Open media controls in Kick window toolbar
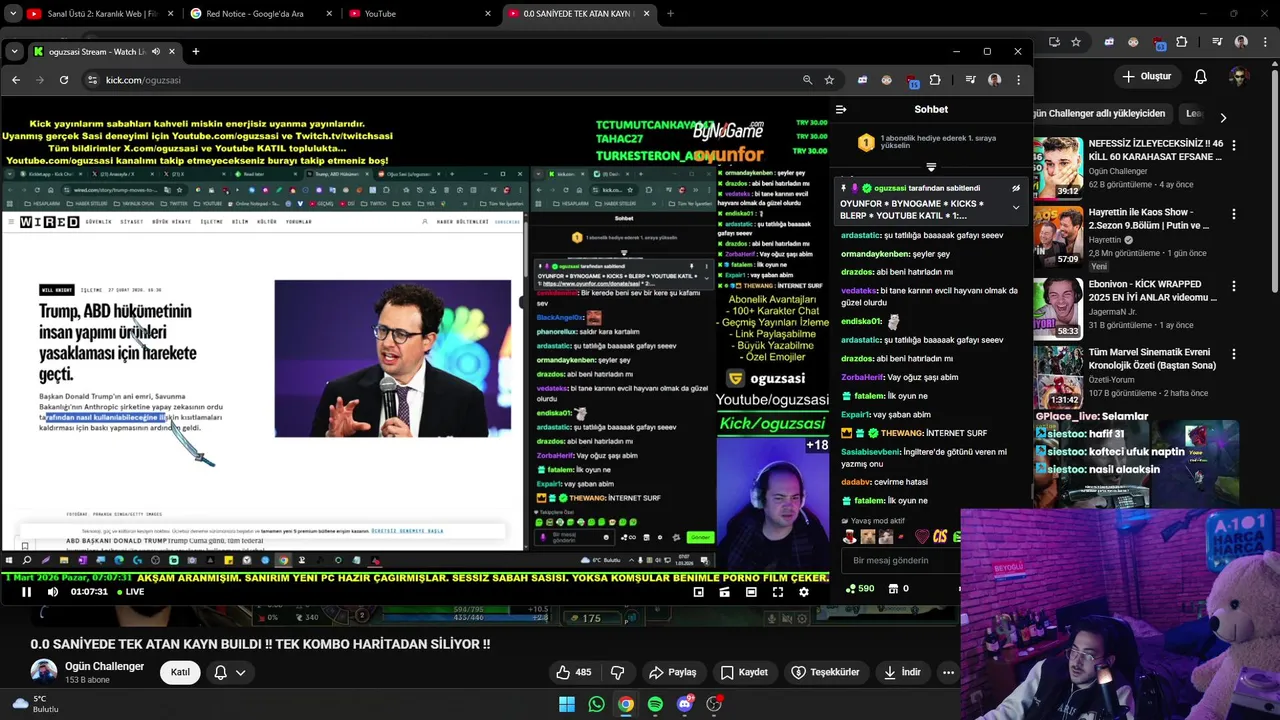Screen dimensions: 1280x720 click(x=970, y=80)
